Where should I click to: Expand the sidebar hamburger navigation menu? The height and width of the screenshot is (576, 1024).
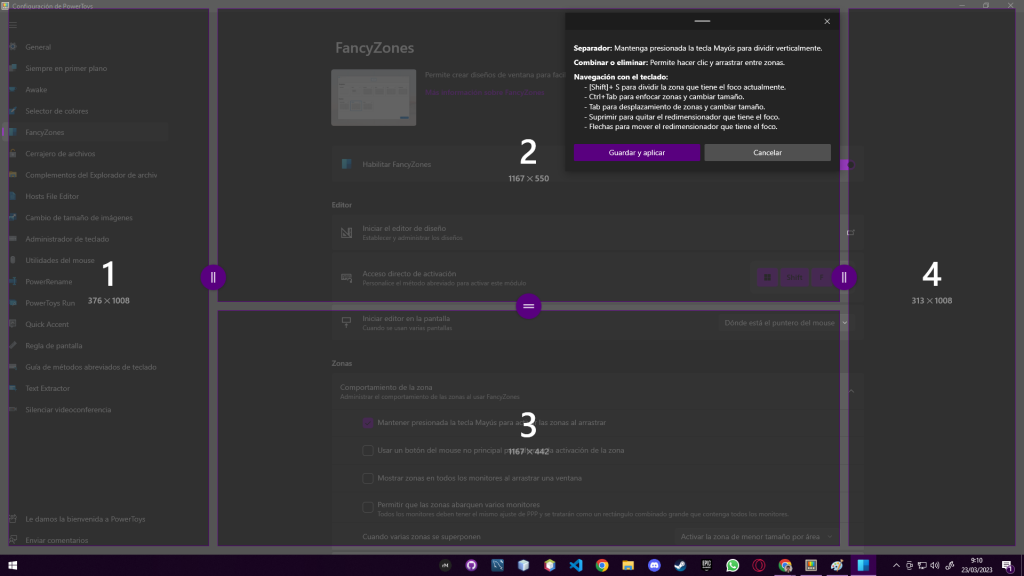(x=12, y=25)
